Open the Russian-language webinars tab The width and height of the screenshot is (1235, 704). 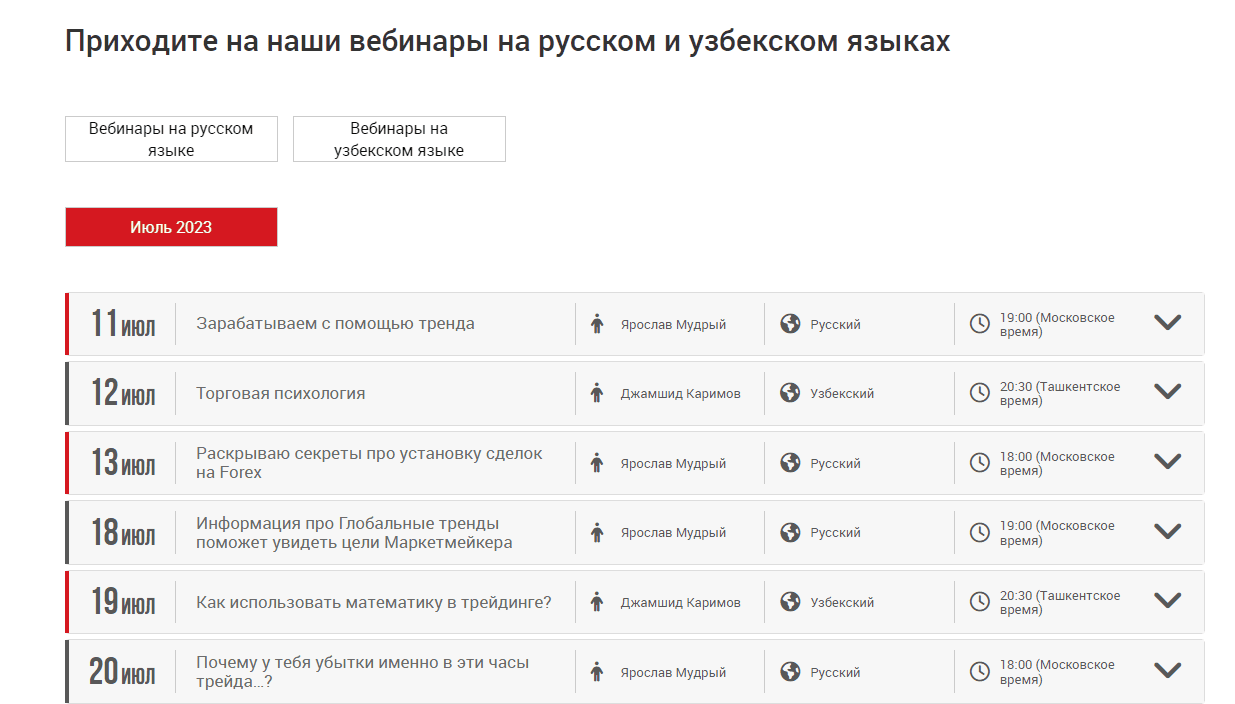tap(171, 139)
